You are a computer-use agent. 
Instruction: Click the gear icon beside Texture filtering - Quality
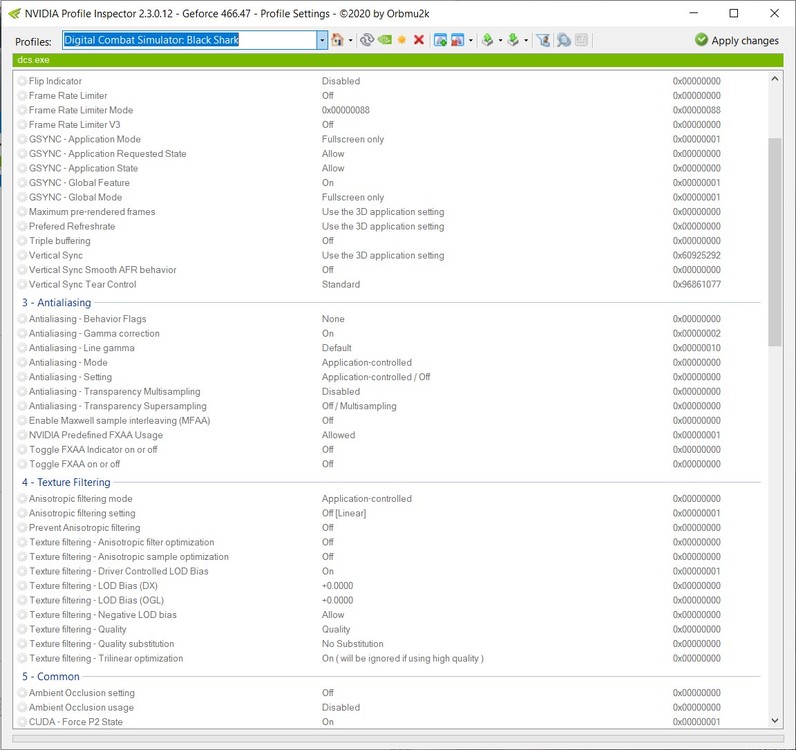[22, 629]
